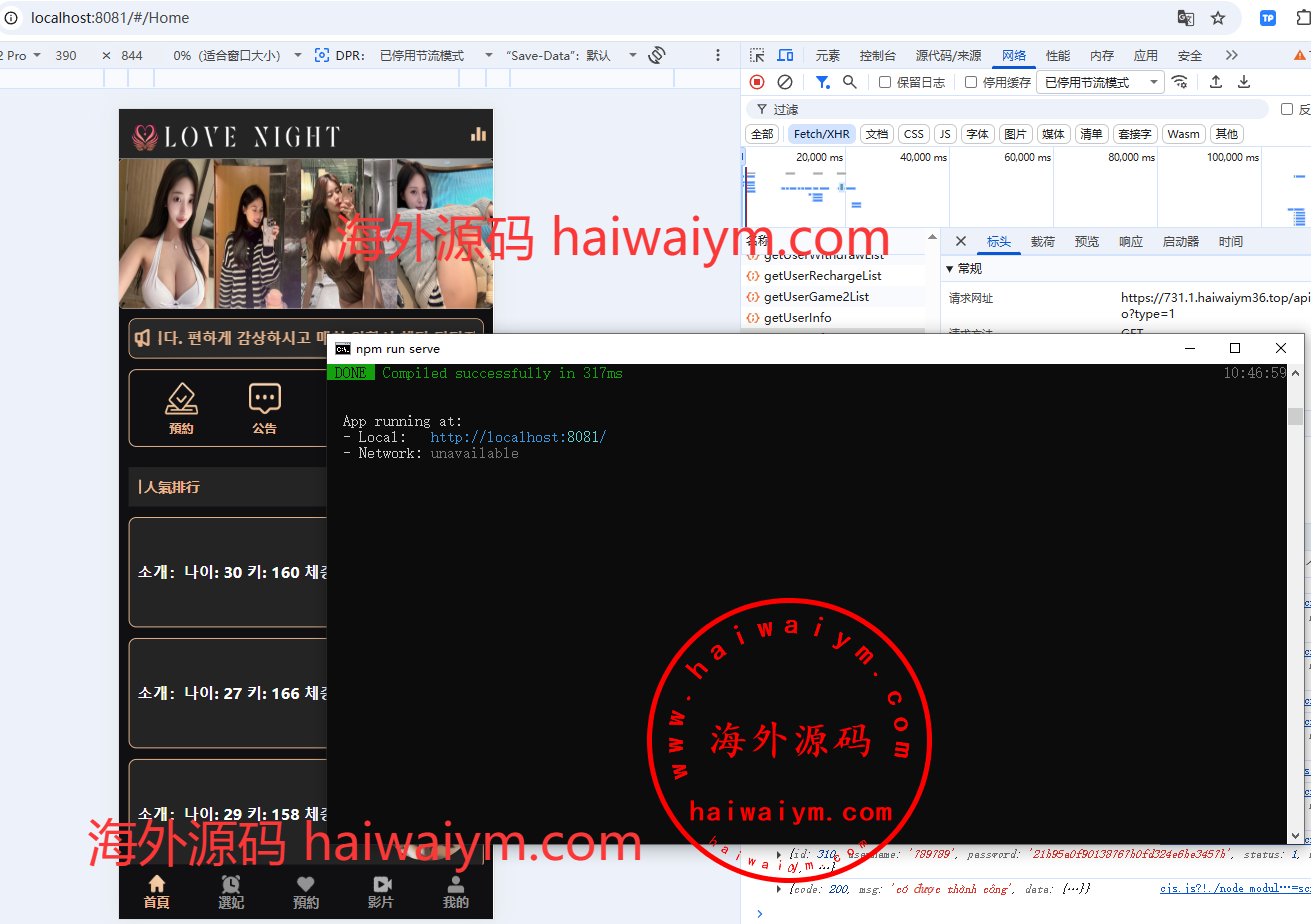Toggle the 字体 filter chip

tap(978, 134)
